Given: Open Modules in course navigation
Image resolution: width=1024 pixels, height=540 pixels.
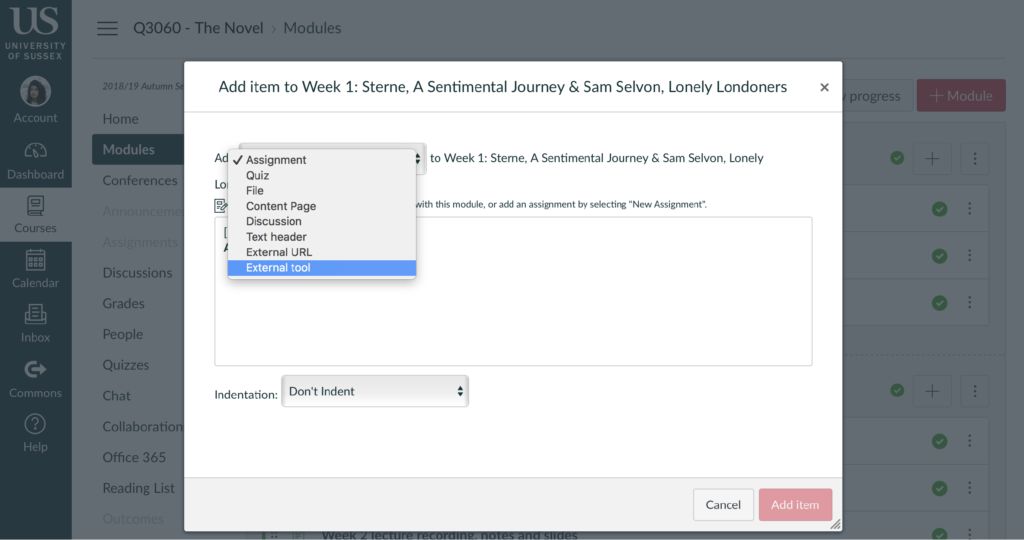Looking at the screenshot, I should (138, 150).
